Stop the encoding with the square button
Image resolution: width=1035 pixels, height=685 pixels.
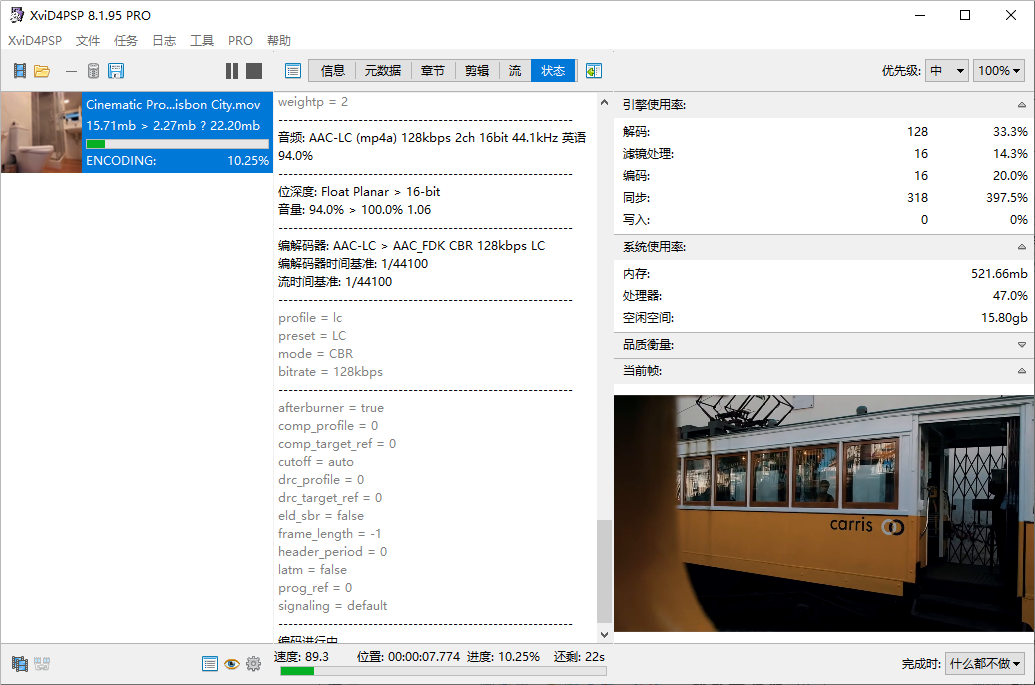[254, 71]
